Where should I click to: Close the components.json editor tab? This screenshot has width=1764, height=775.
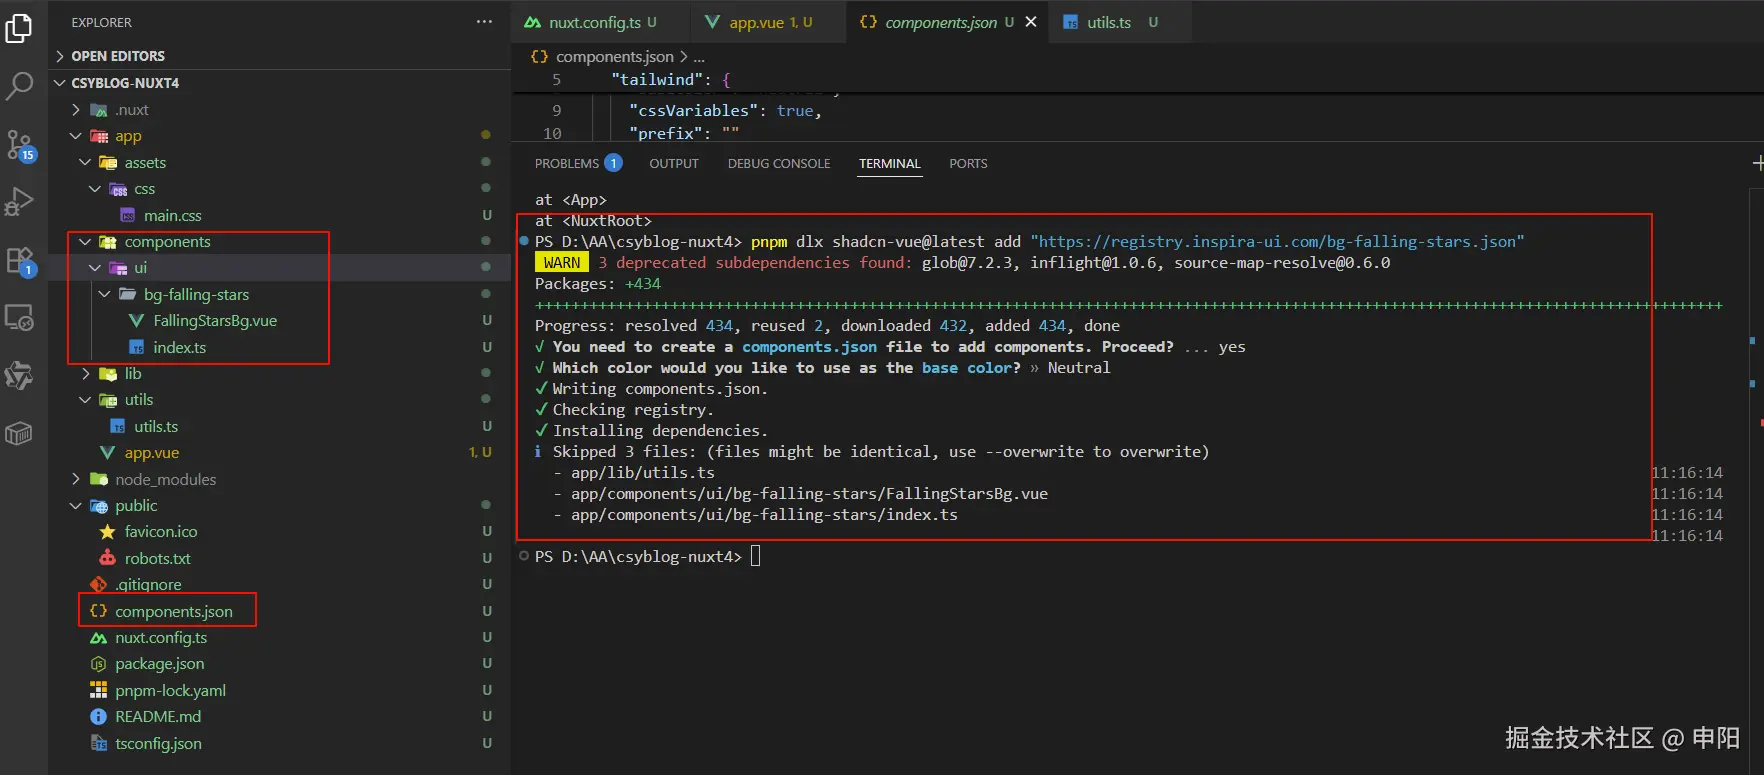pyautogui.click(x=1031, y=22)
